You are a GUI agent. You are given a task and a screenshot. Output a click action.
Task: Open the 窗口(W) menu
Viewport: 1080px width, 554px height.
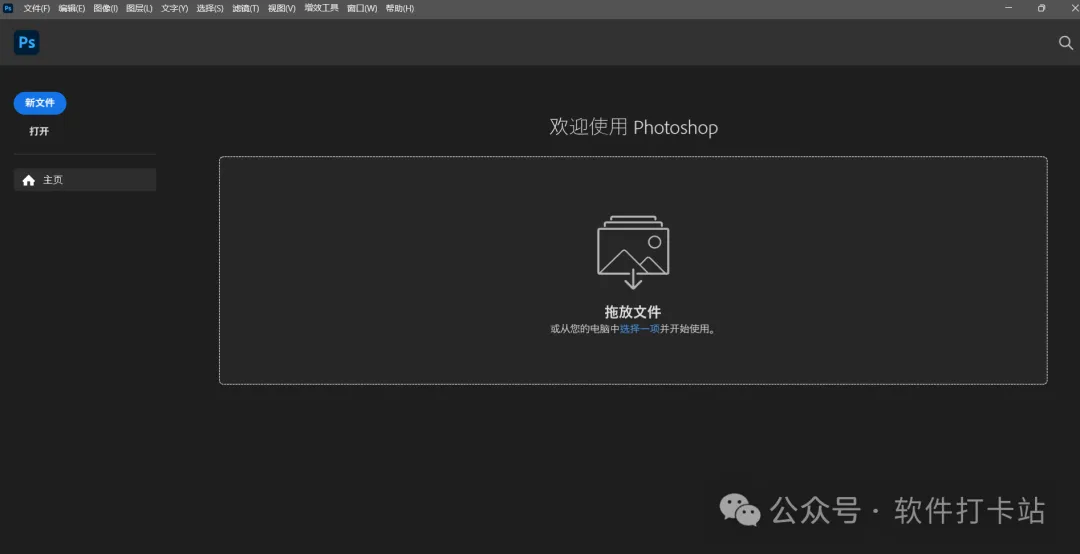click(x=362, y=8)
